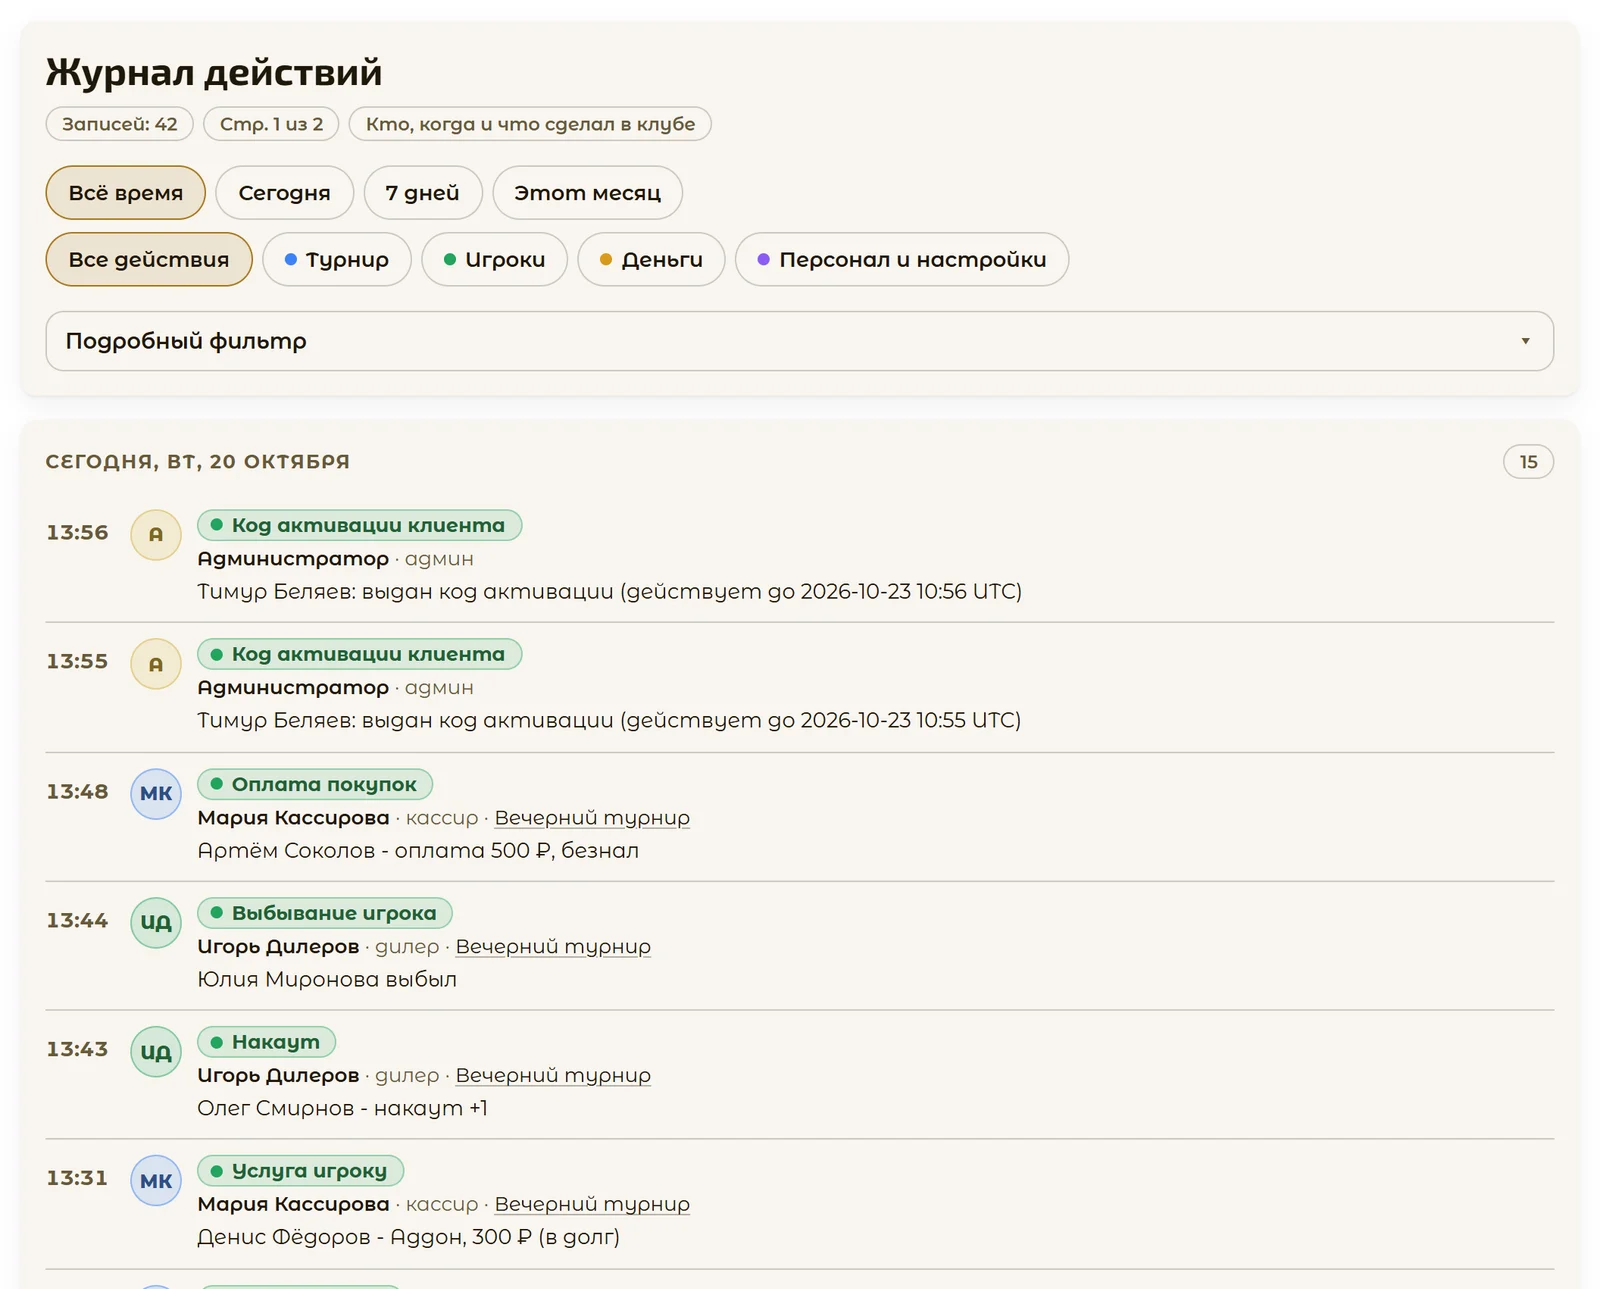Click the activation code text ending "10:56 UTC)"
Viewport: 1600px width, 1289px height.
(x=610, y=592)
